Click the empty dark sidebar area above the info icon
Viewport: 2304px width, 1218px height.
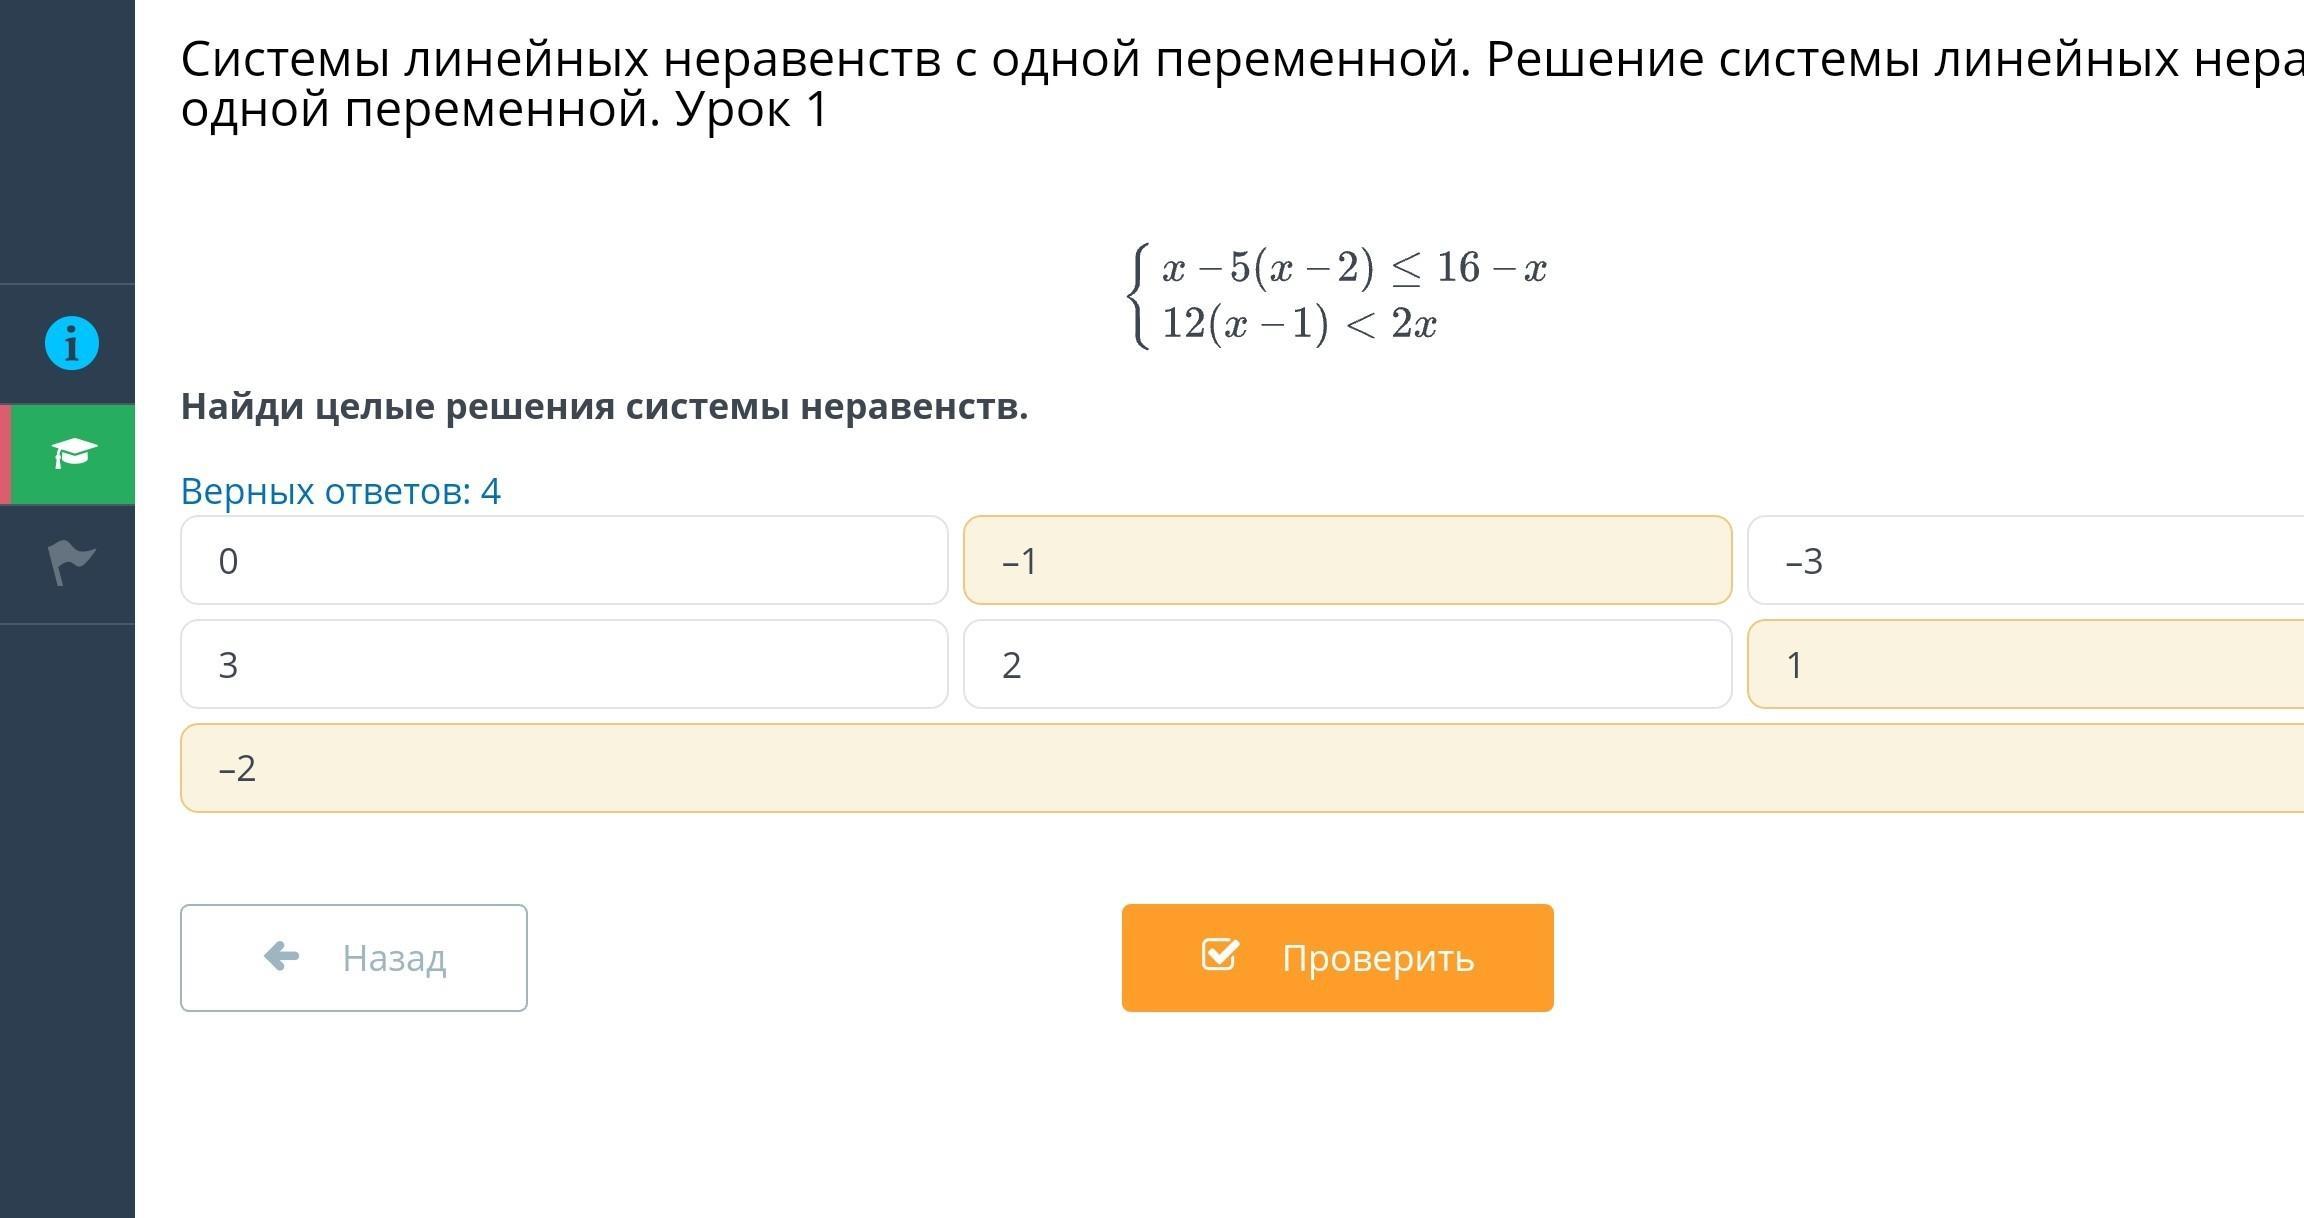(67, 140)
